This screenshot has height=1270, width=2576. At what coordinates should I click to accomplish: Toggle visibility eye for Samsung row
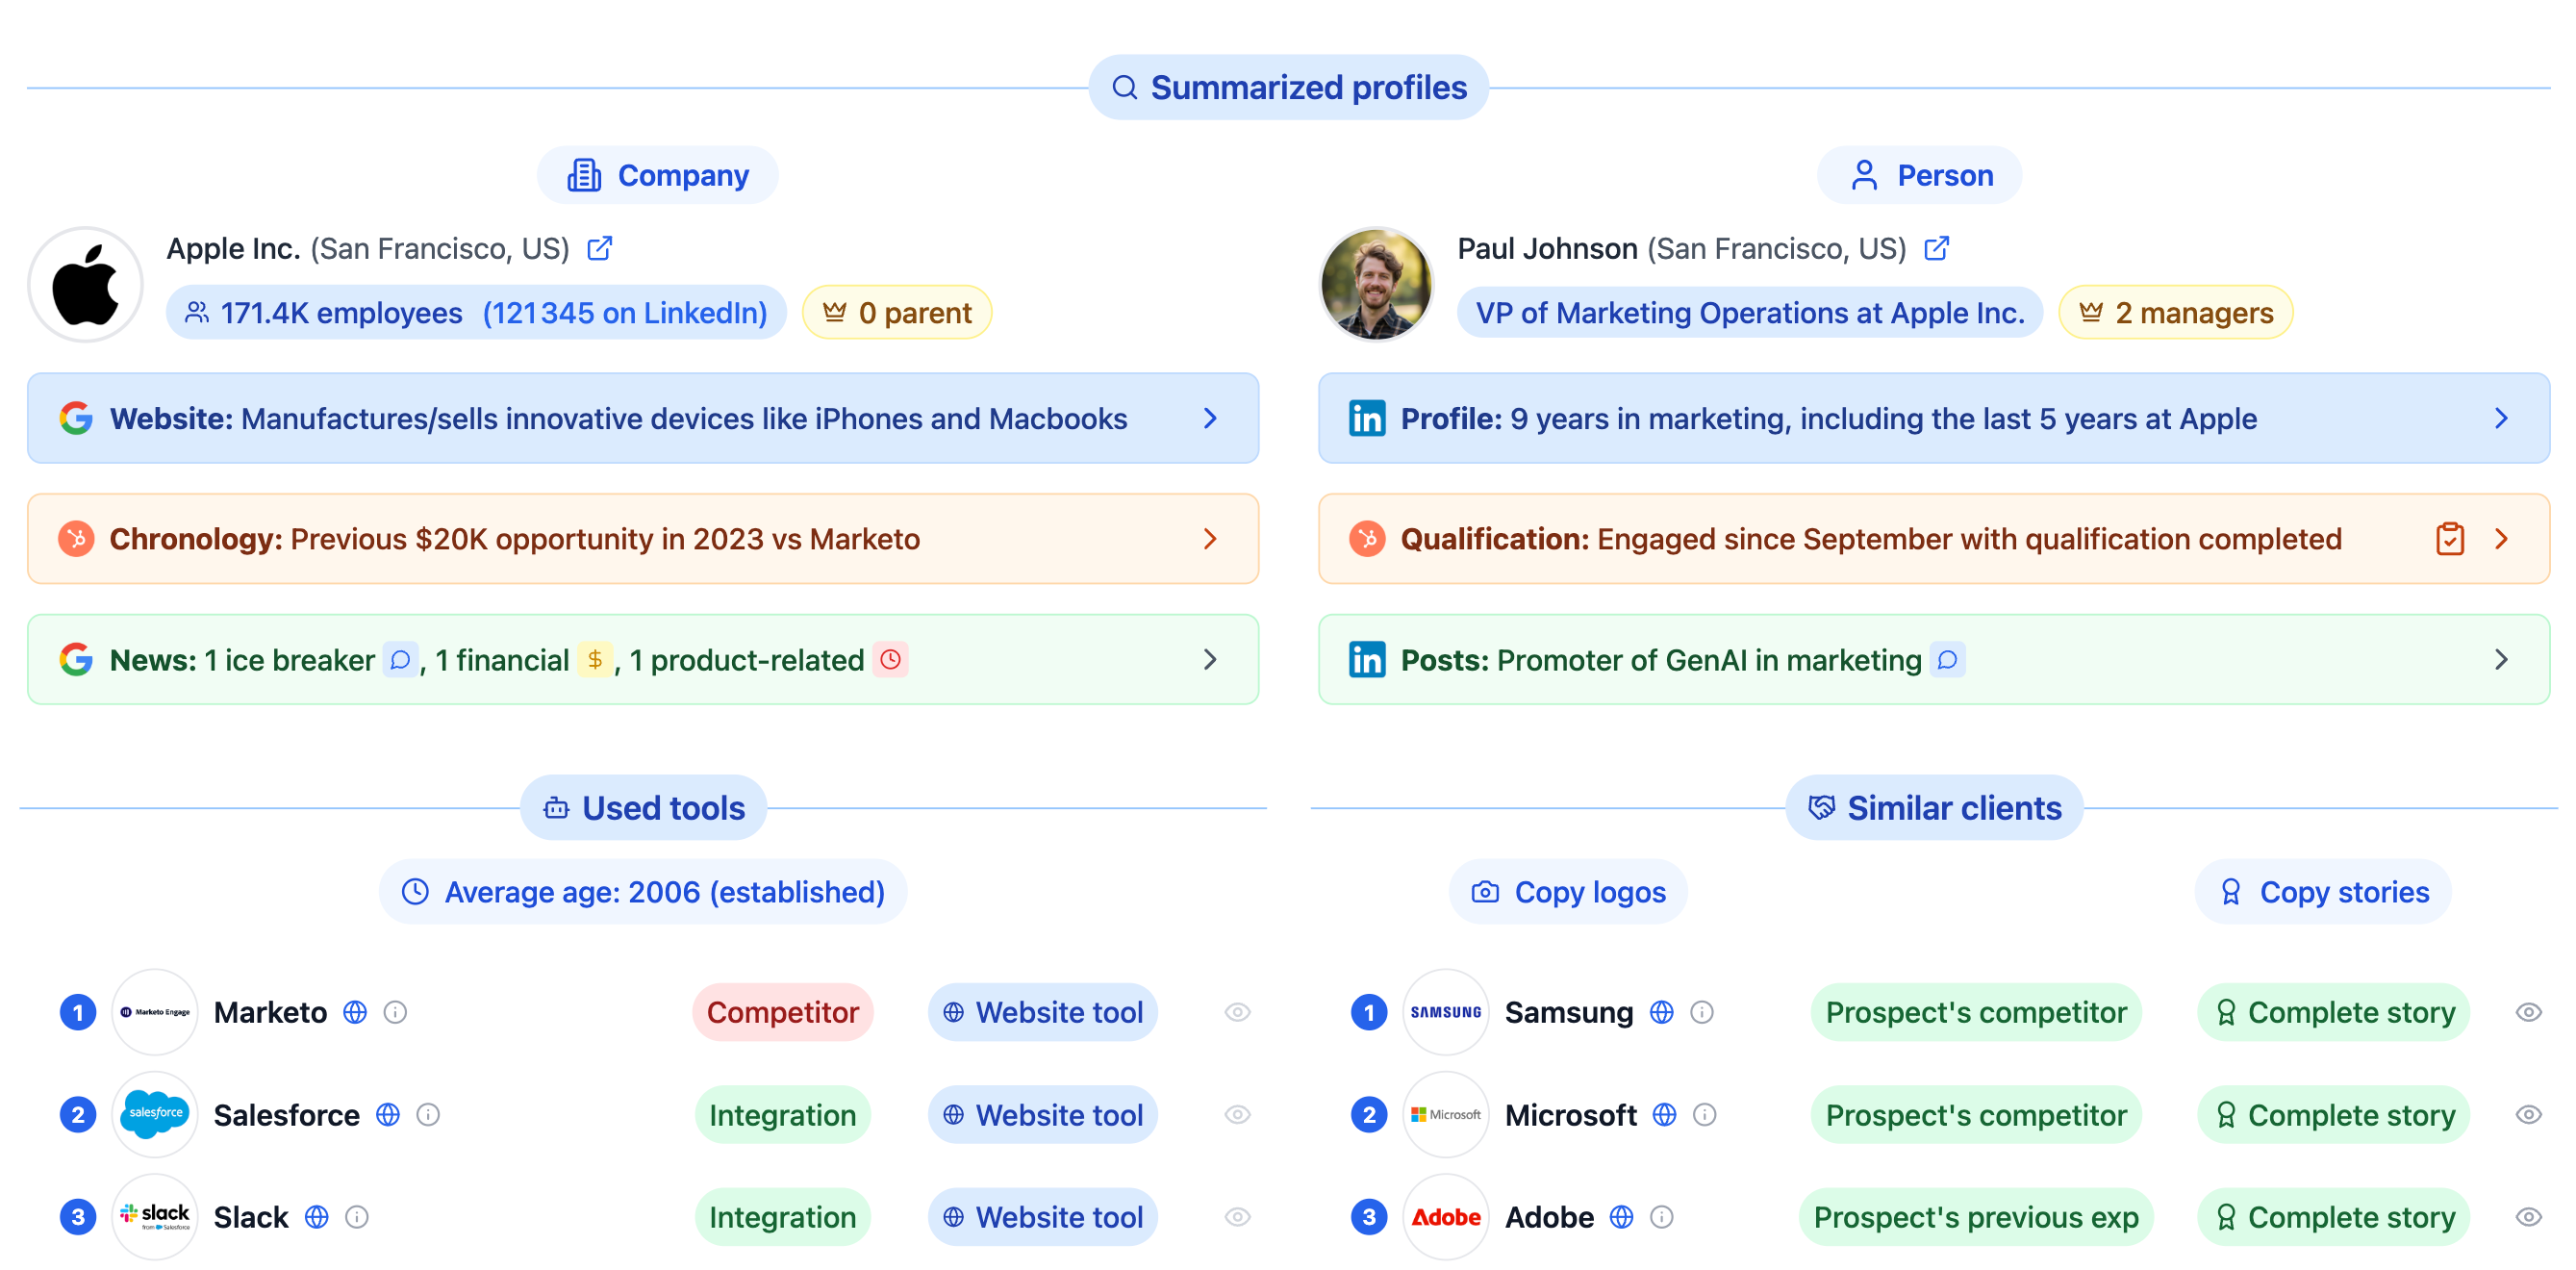[2528, 1012]
